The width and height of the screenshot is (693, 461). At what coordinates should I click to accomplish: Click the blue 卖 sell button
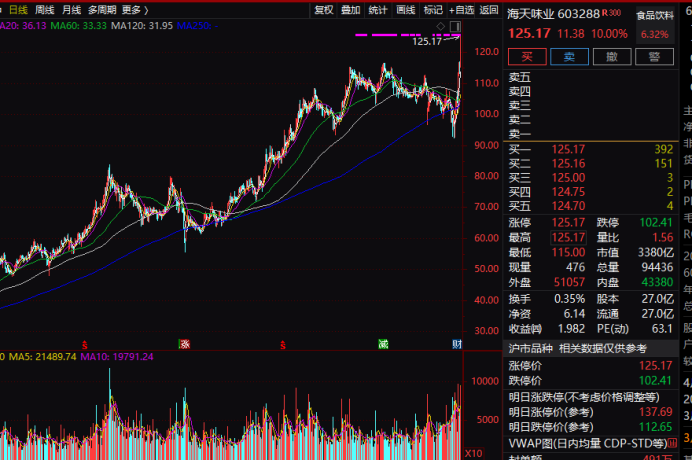[569, 57]
